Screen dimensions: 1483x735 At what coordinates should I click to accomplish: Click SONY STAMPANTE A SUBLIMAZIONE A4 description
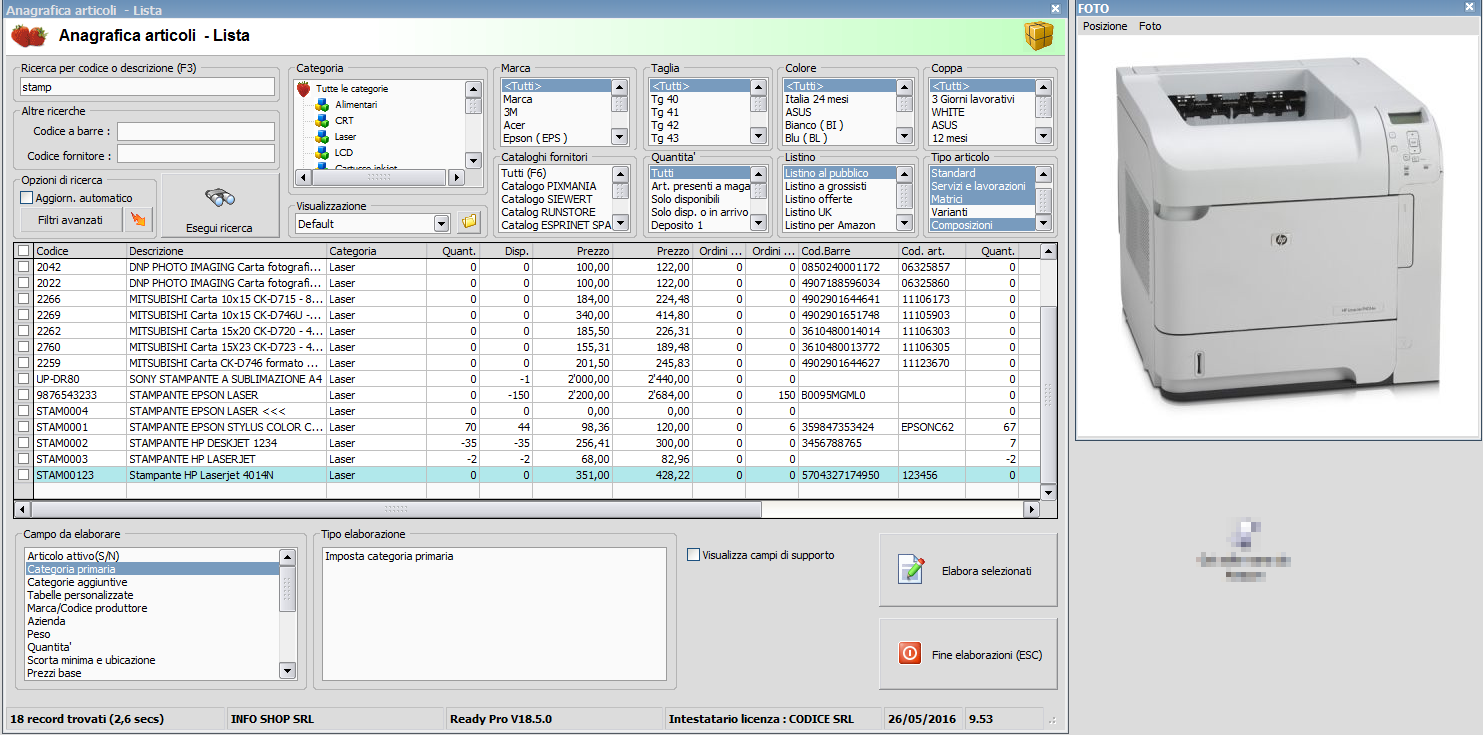click(225, 379)
